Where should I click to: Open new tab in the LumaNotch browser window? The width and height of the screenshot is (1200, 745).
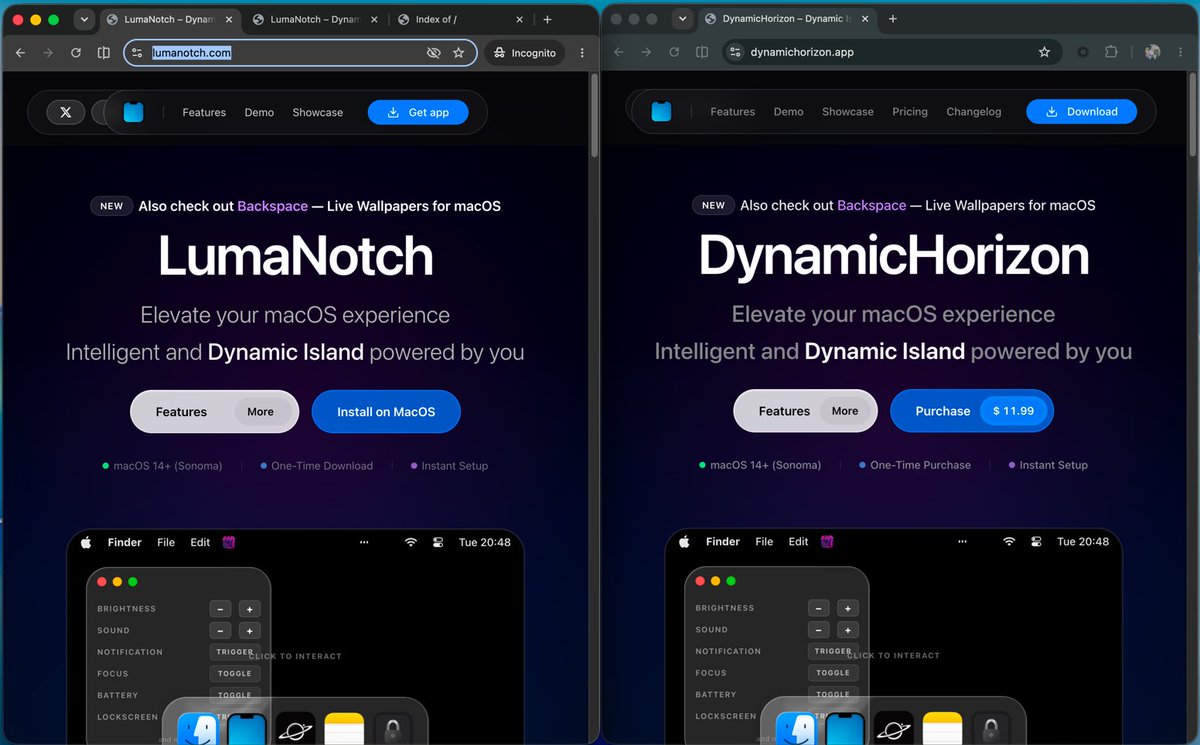point(547,19)
